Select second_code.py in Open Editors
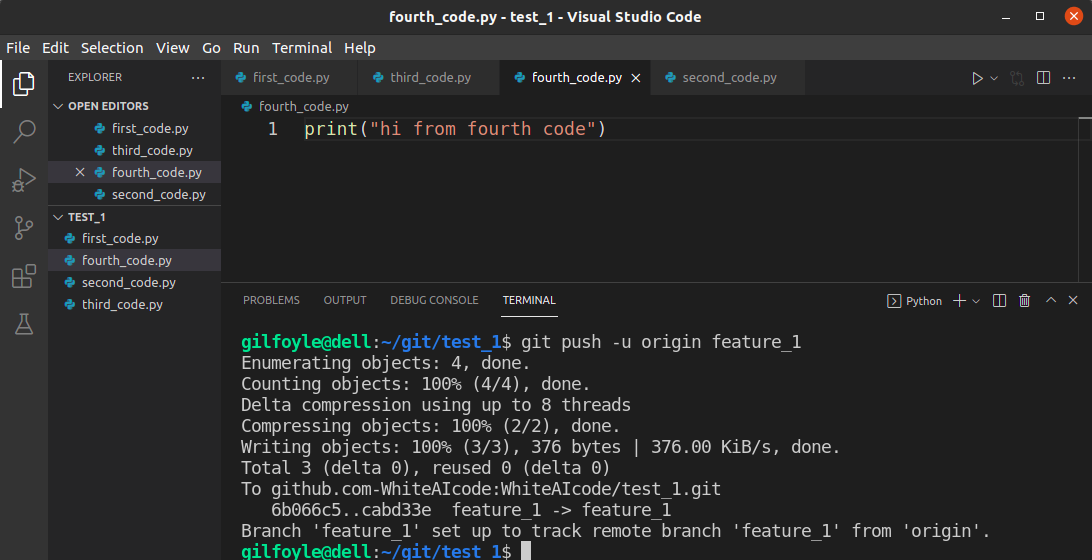 tap(134, 194)
